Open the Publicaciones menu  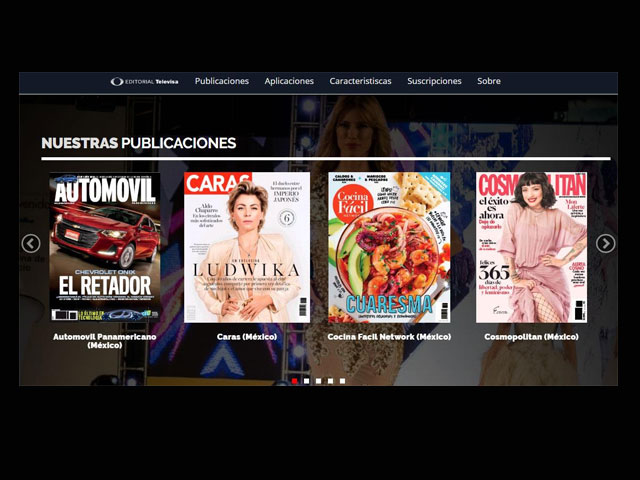(x=222, y=81)
